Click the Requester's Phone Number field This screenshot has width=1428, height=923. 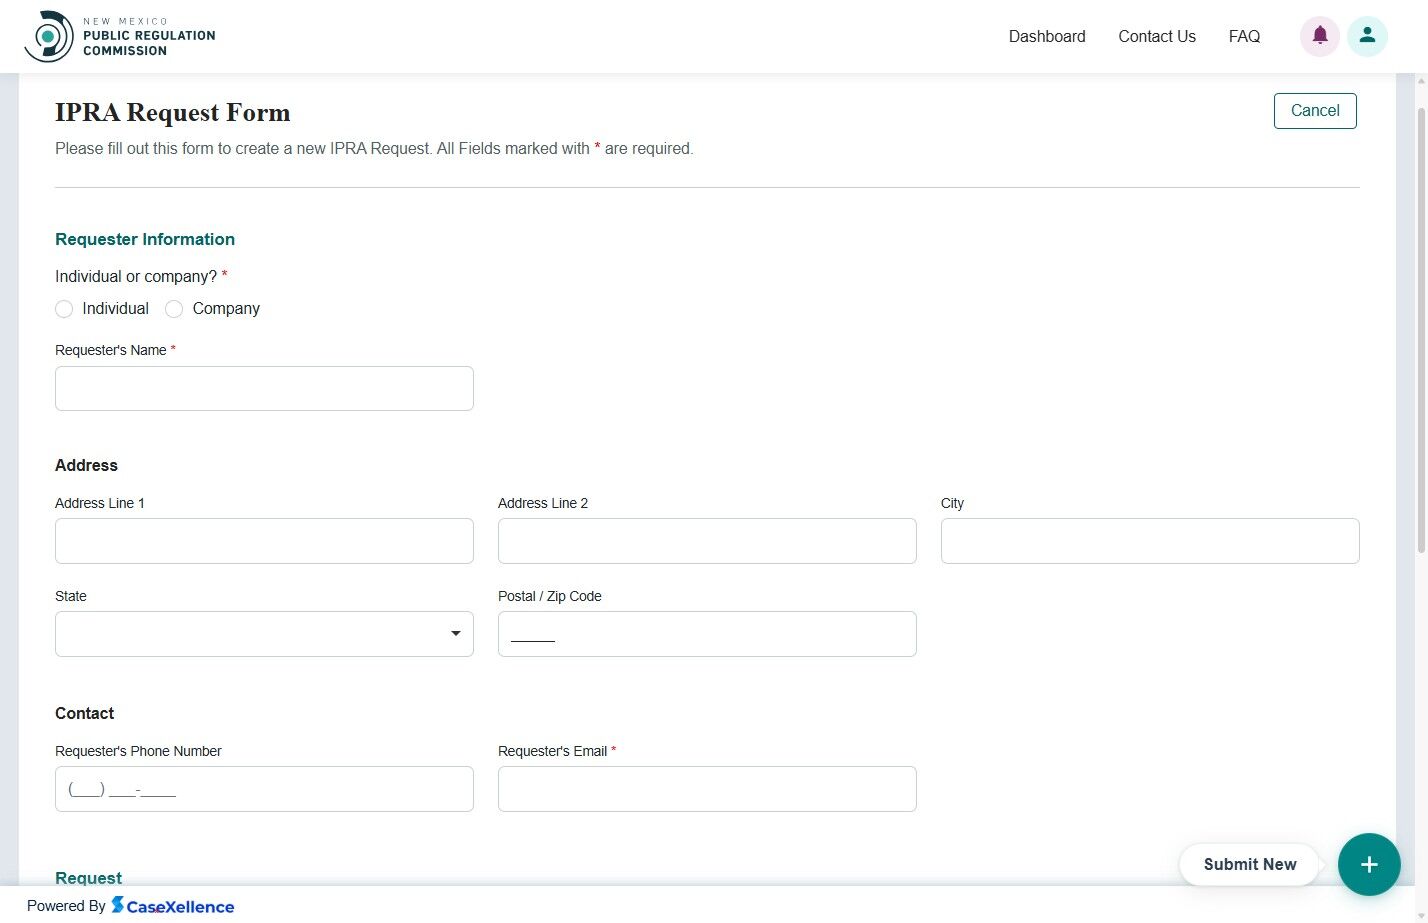click(264, 788)
